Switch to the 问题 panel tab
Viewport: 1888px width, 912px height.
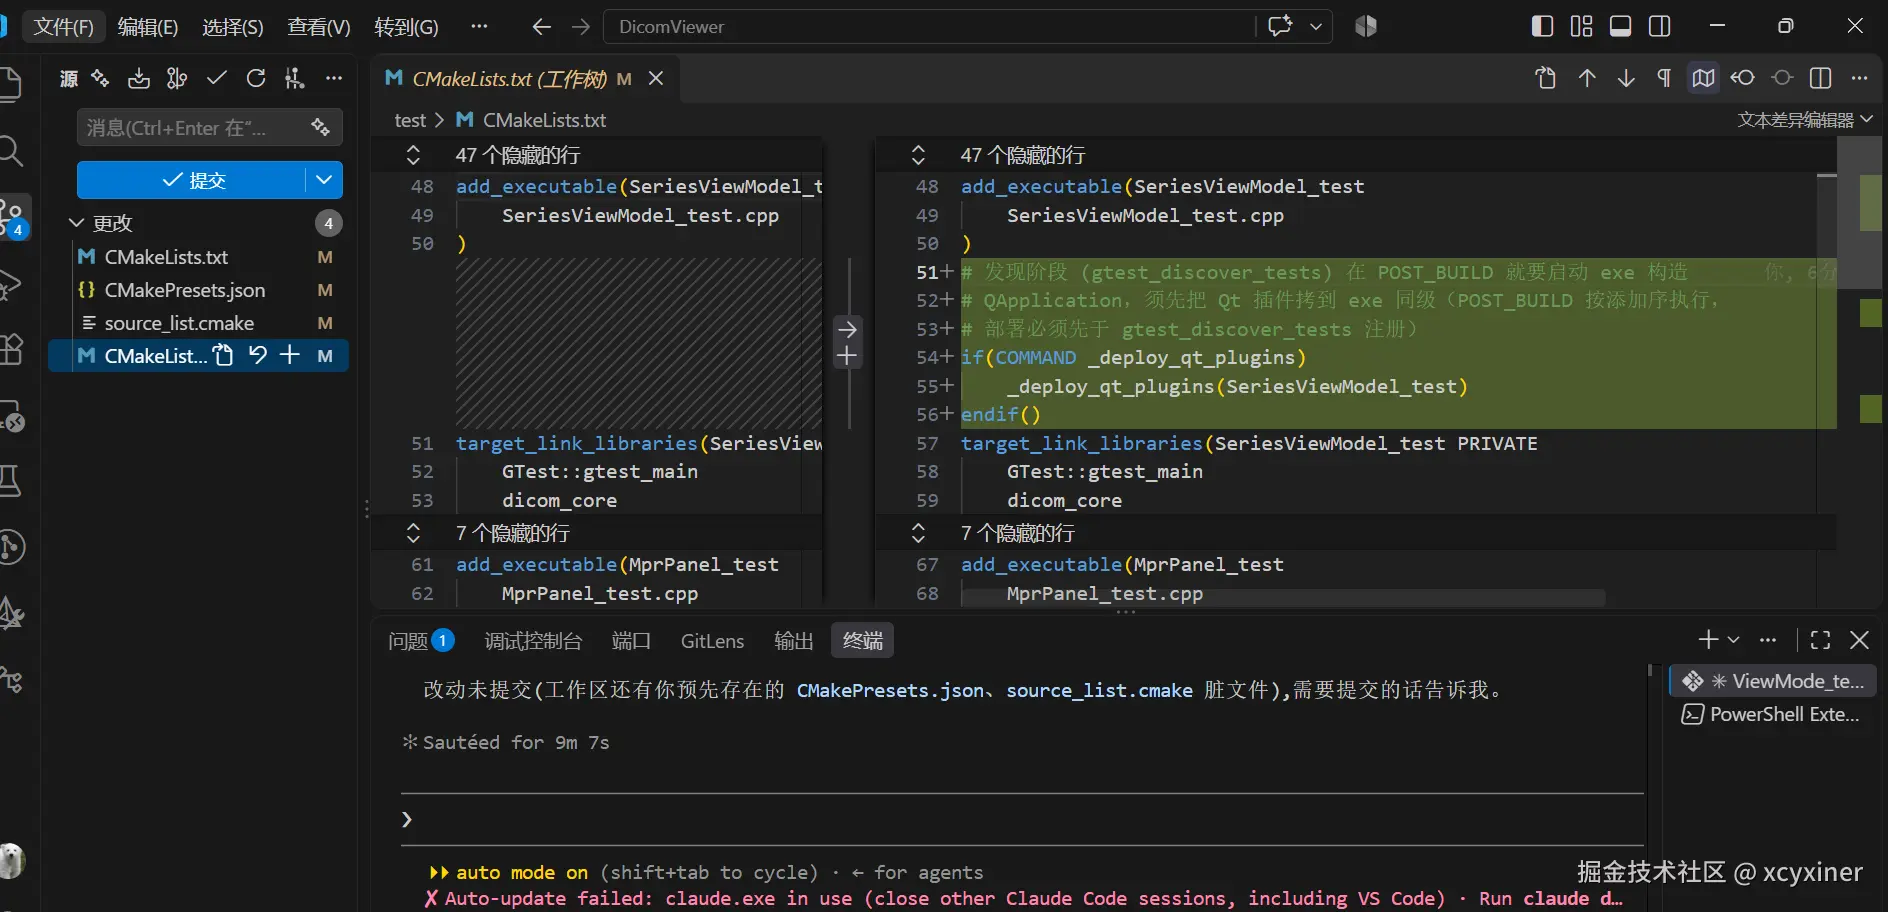(420, 641)
